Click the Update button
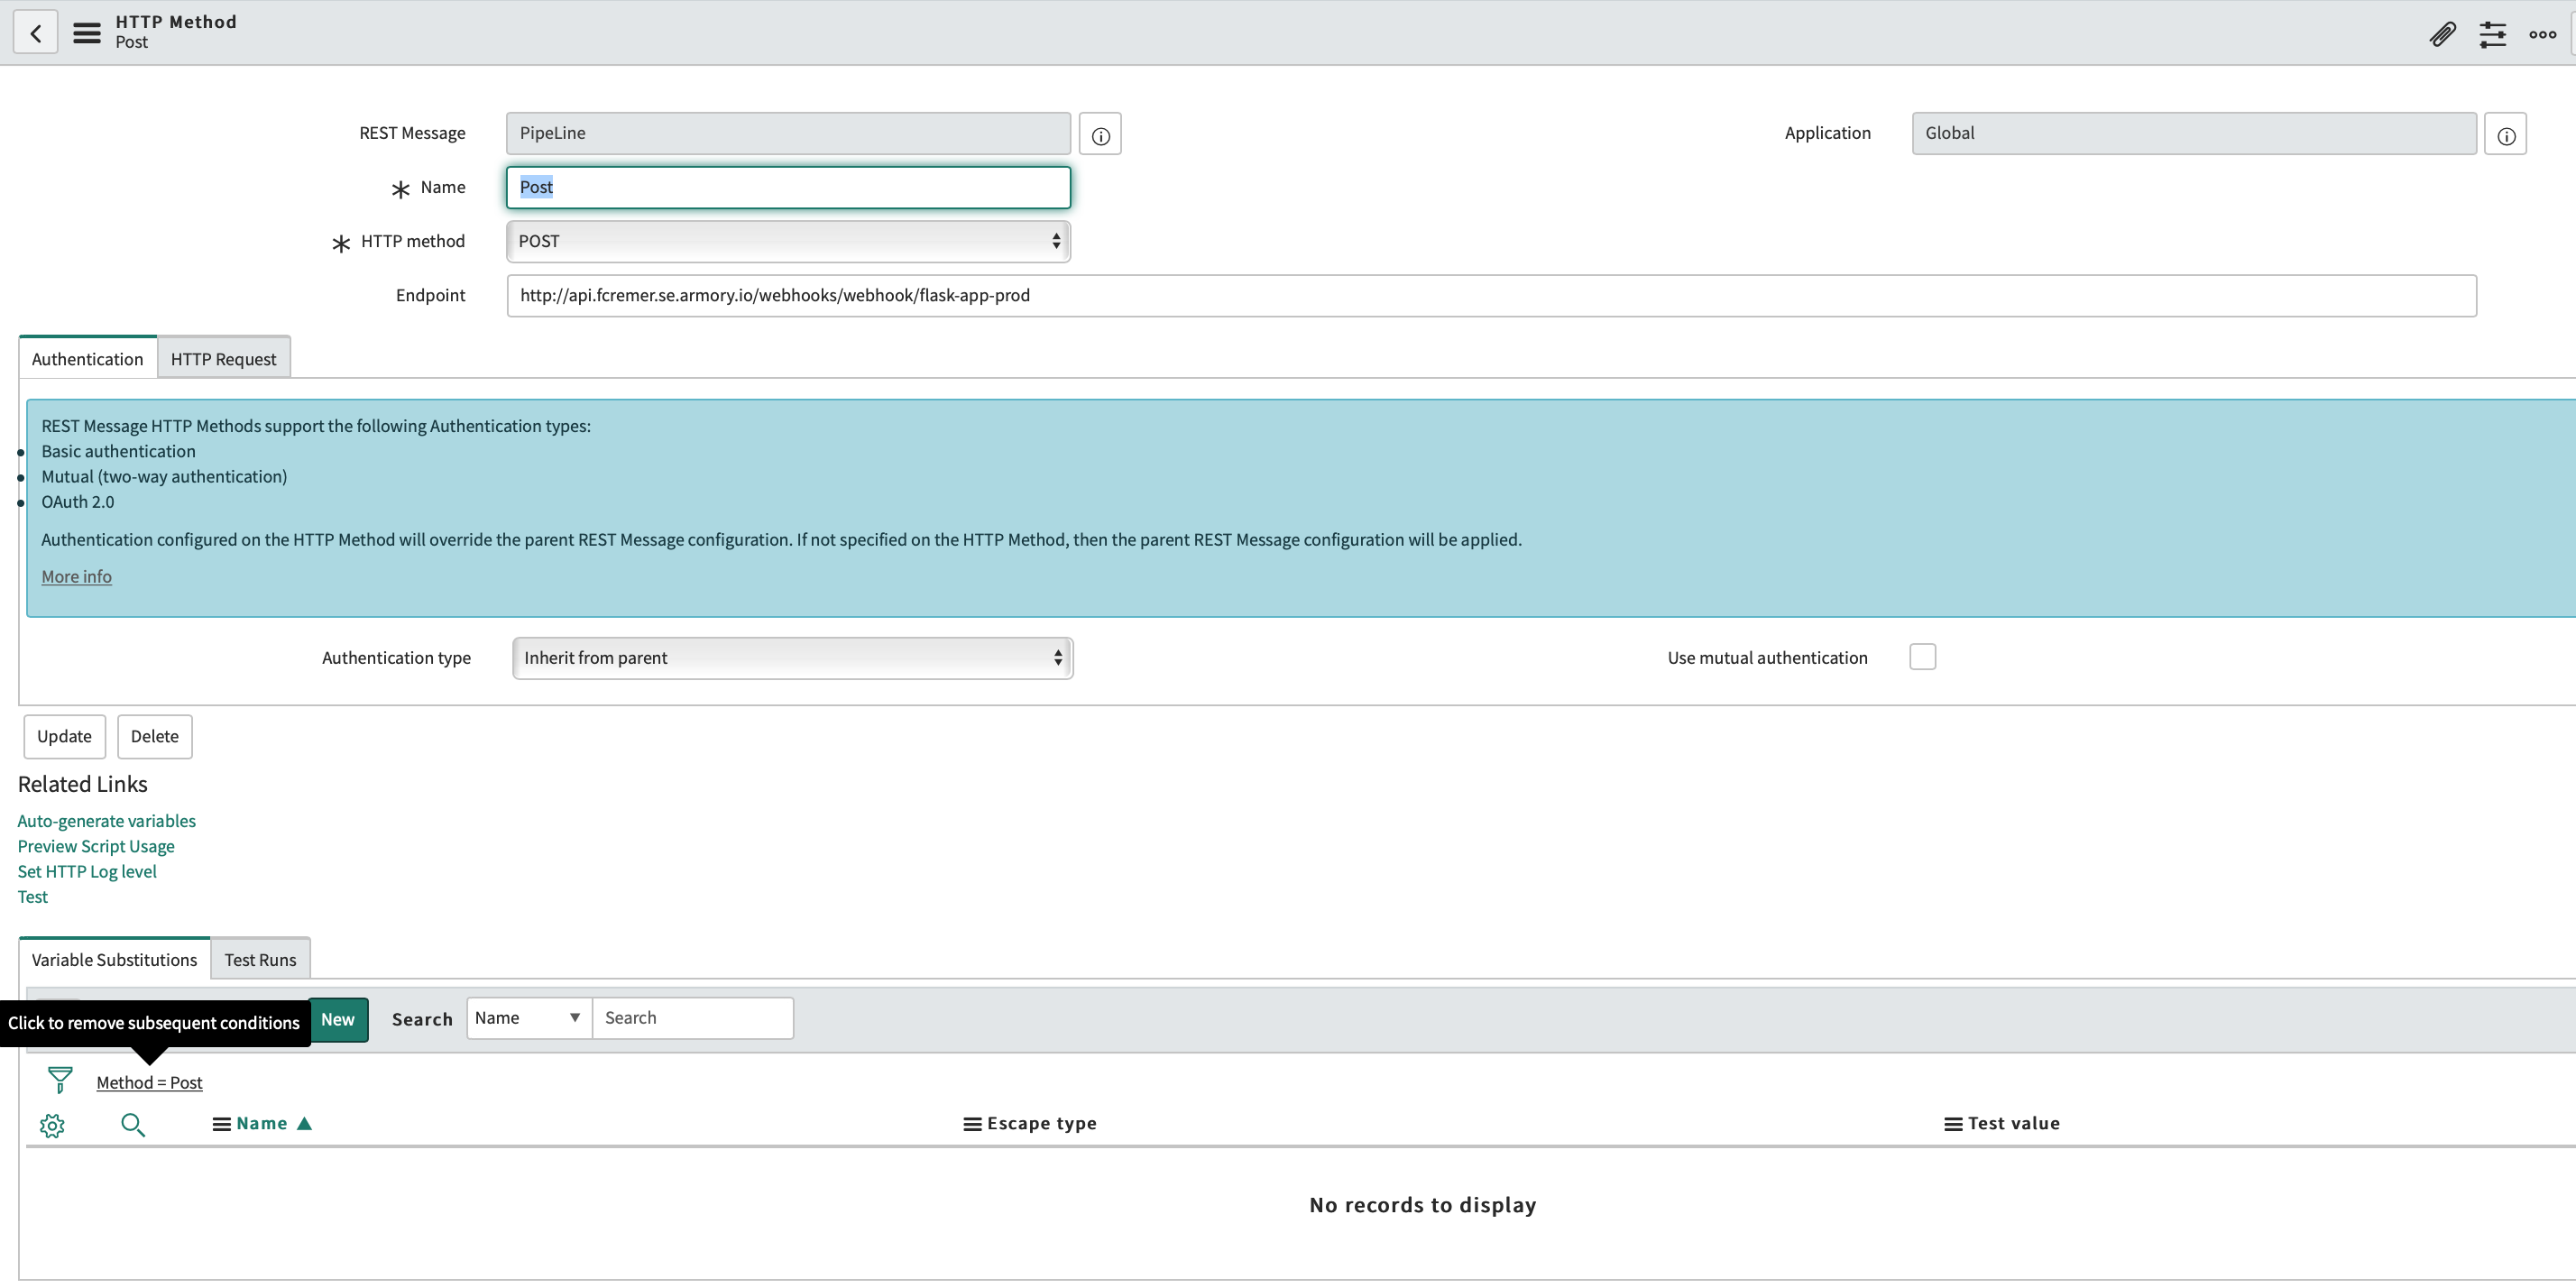This screenshot has width=2576, height=1288. [x=64, y=736]
